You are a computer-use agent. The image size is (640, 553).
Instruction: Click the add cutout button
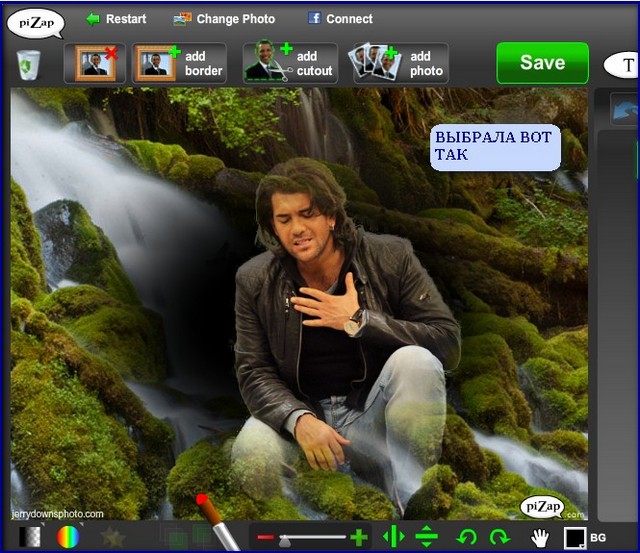(x=290, y=63)
